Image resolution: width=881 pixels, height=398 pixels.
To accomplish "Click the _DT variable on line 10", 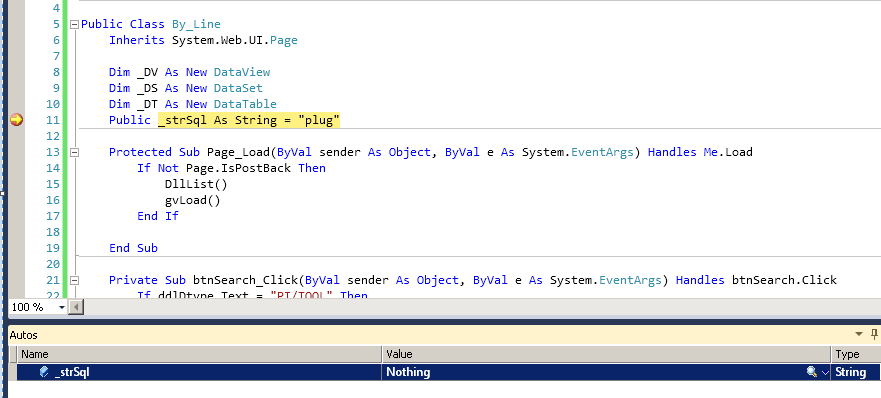I will (147, 104).
